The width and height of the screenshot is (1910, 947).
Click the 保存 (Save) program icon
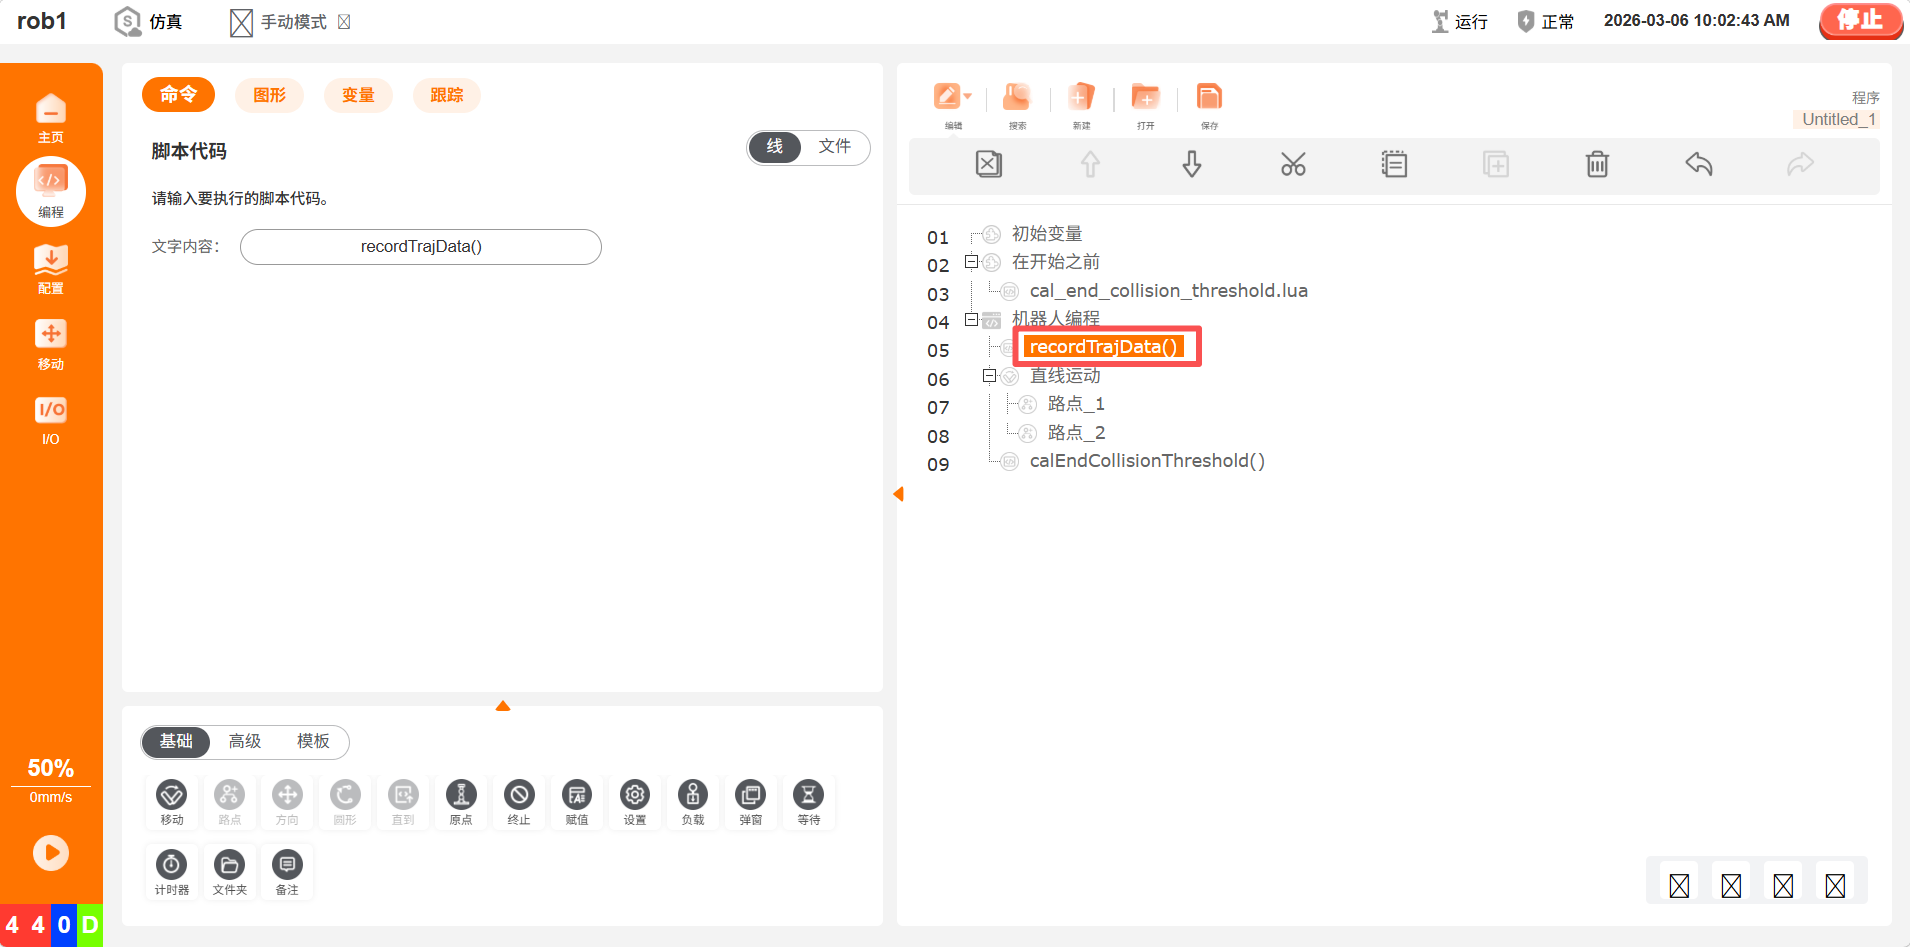tap(1209, 98)
